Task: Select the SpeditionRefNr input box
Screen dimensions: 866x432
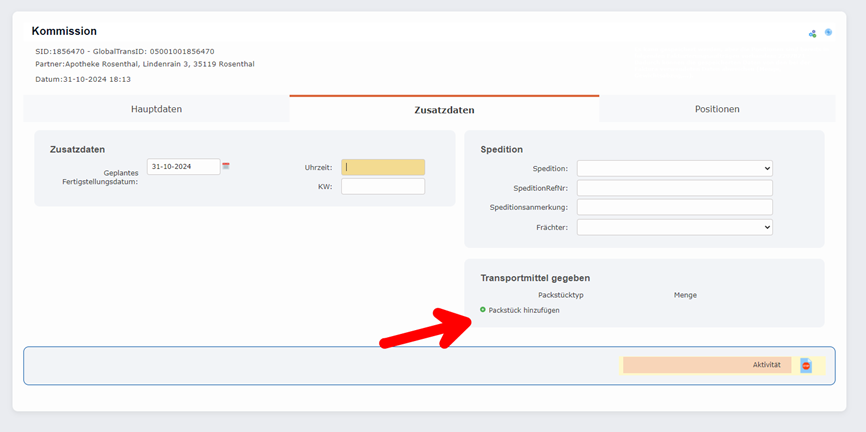Action: [x=674, y=188]
